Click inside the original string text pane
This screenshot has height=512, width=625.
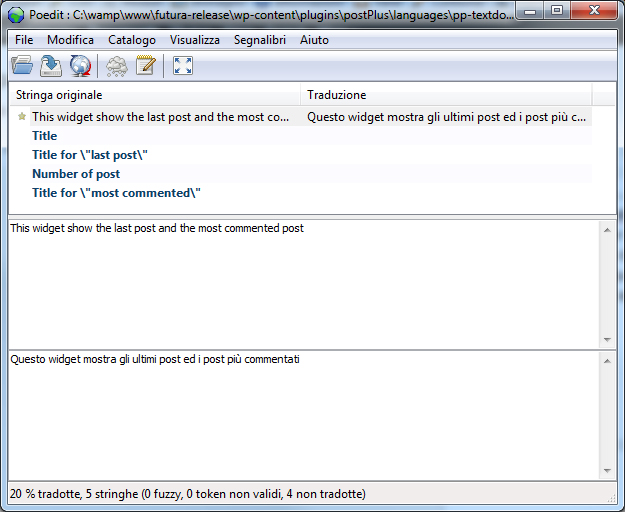click(x=304, y=284)
